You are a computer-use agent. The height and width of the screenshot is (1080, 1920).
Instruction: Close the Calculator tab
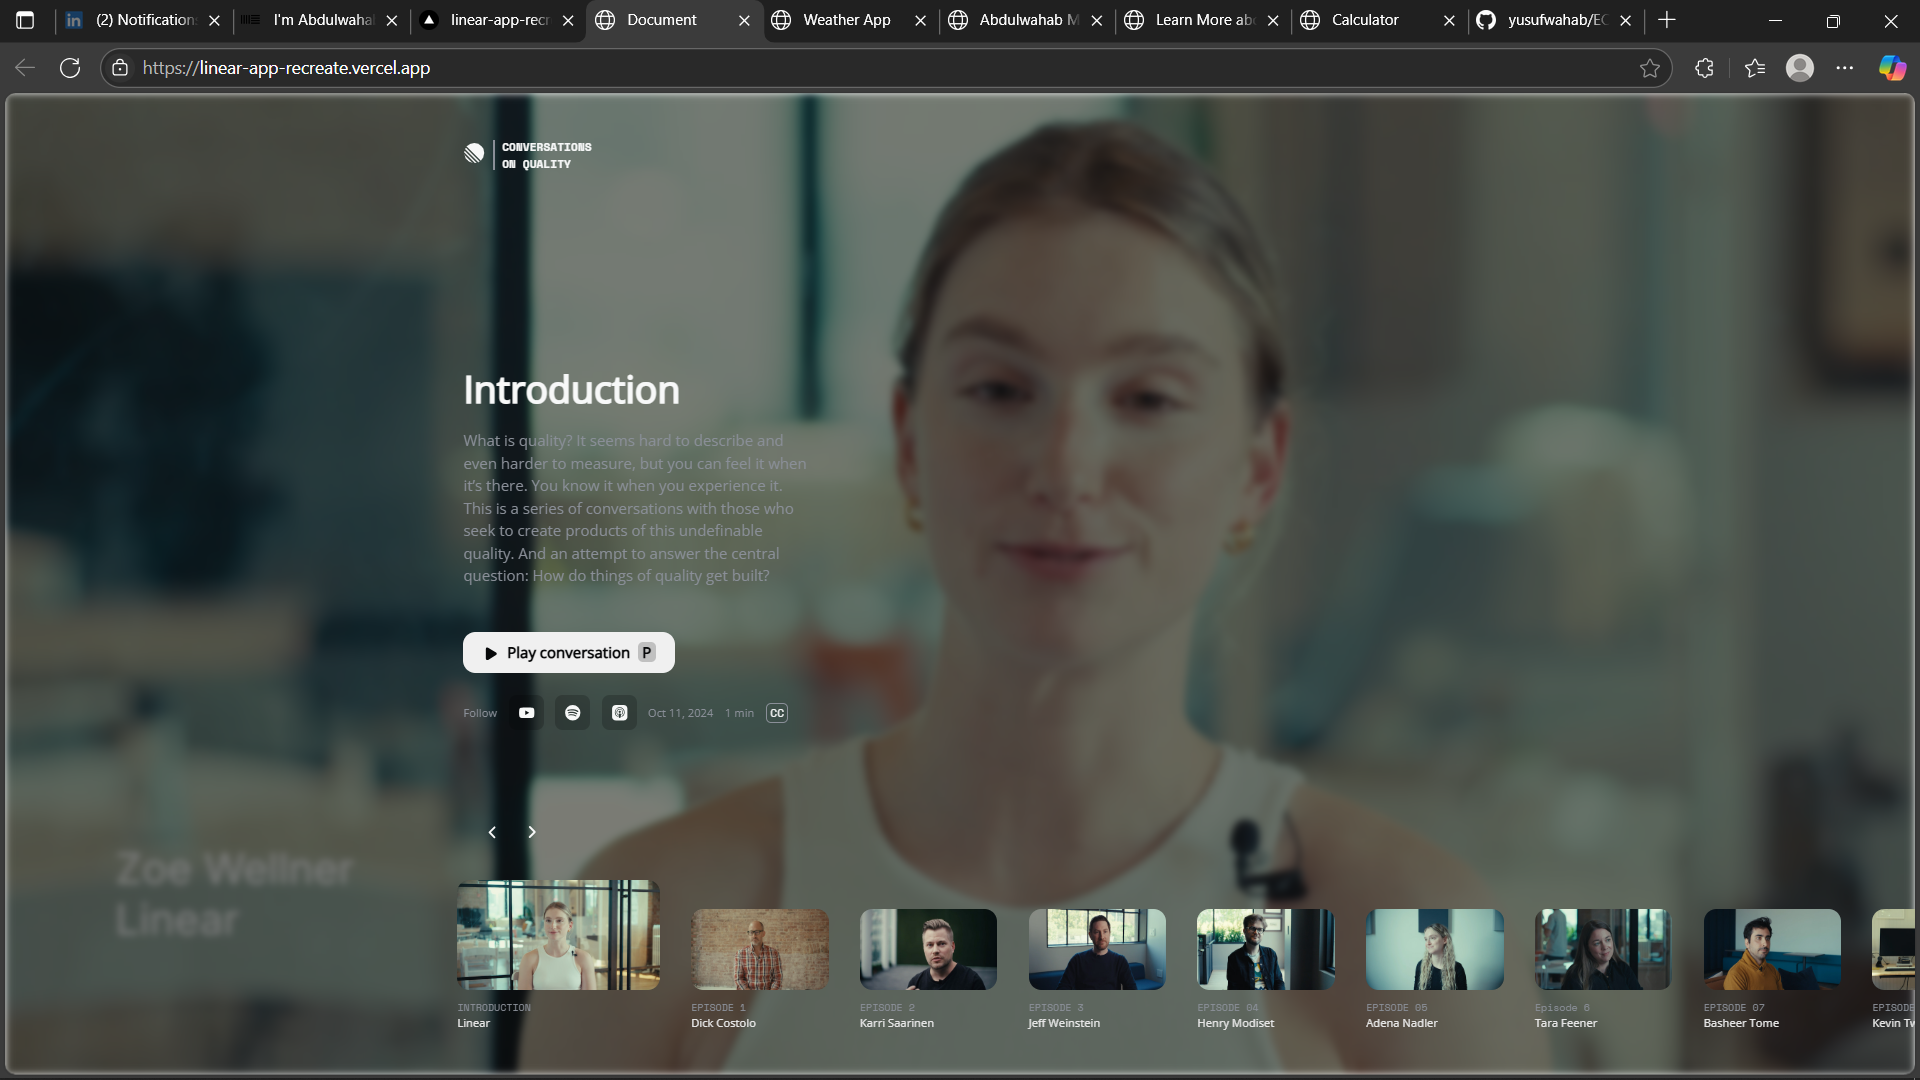tap(1449, 20)
